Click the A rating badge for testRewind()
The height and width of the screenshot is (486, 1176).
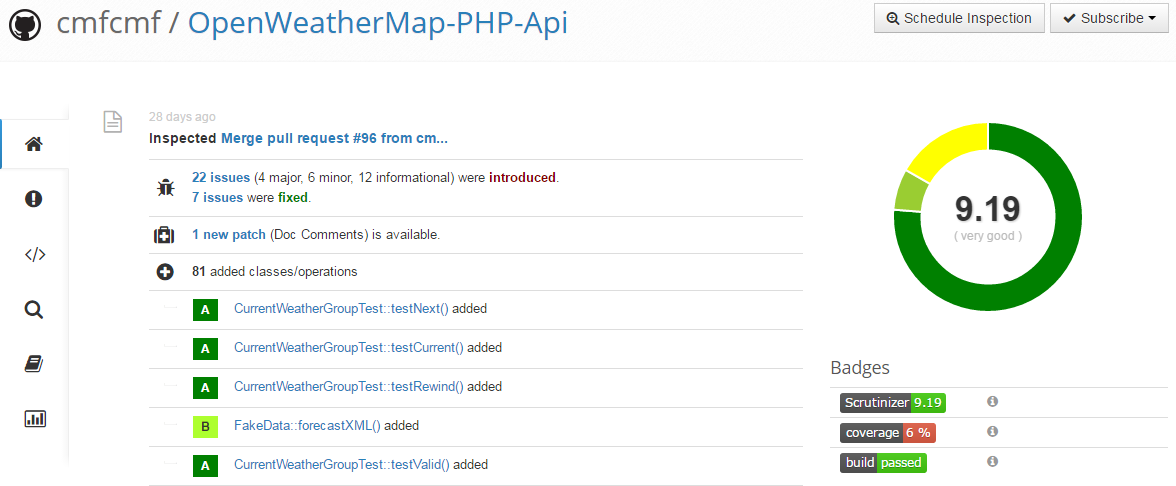(205, 387)
